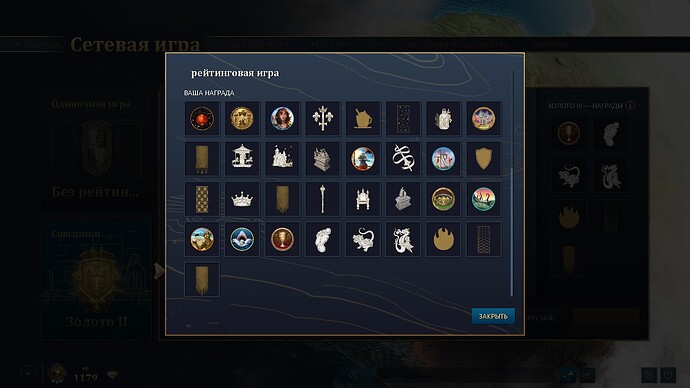
Task: Pick the shark avatar reward
Action: (x=242, y=240)
